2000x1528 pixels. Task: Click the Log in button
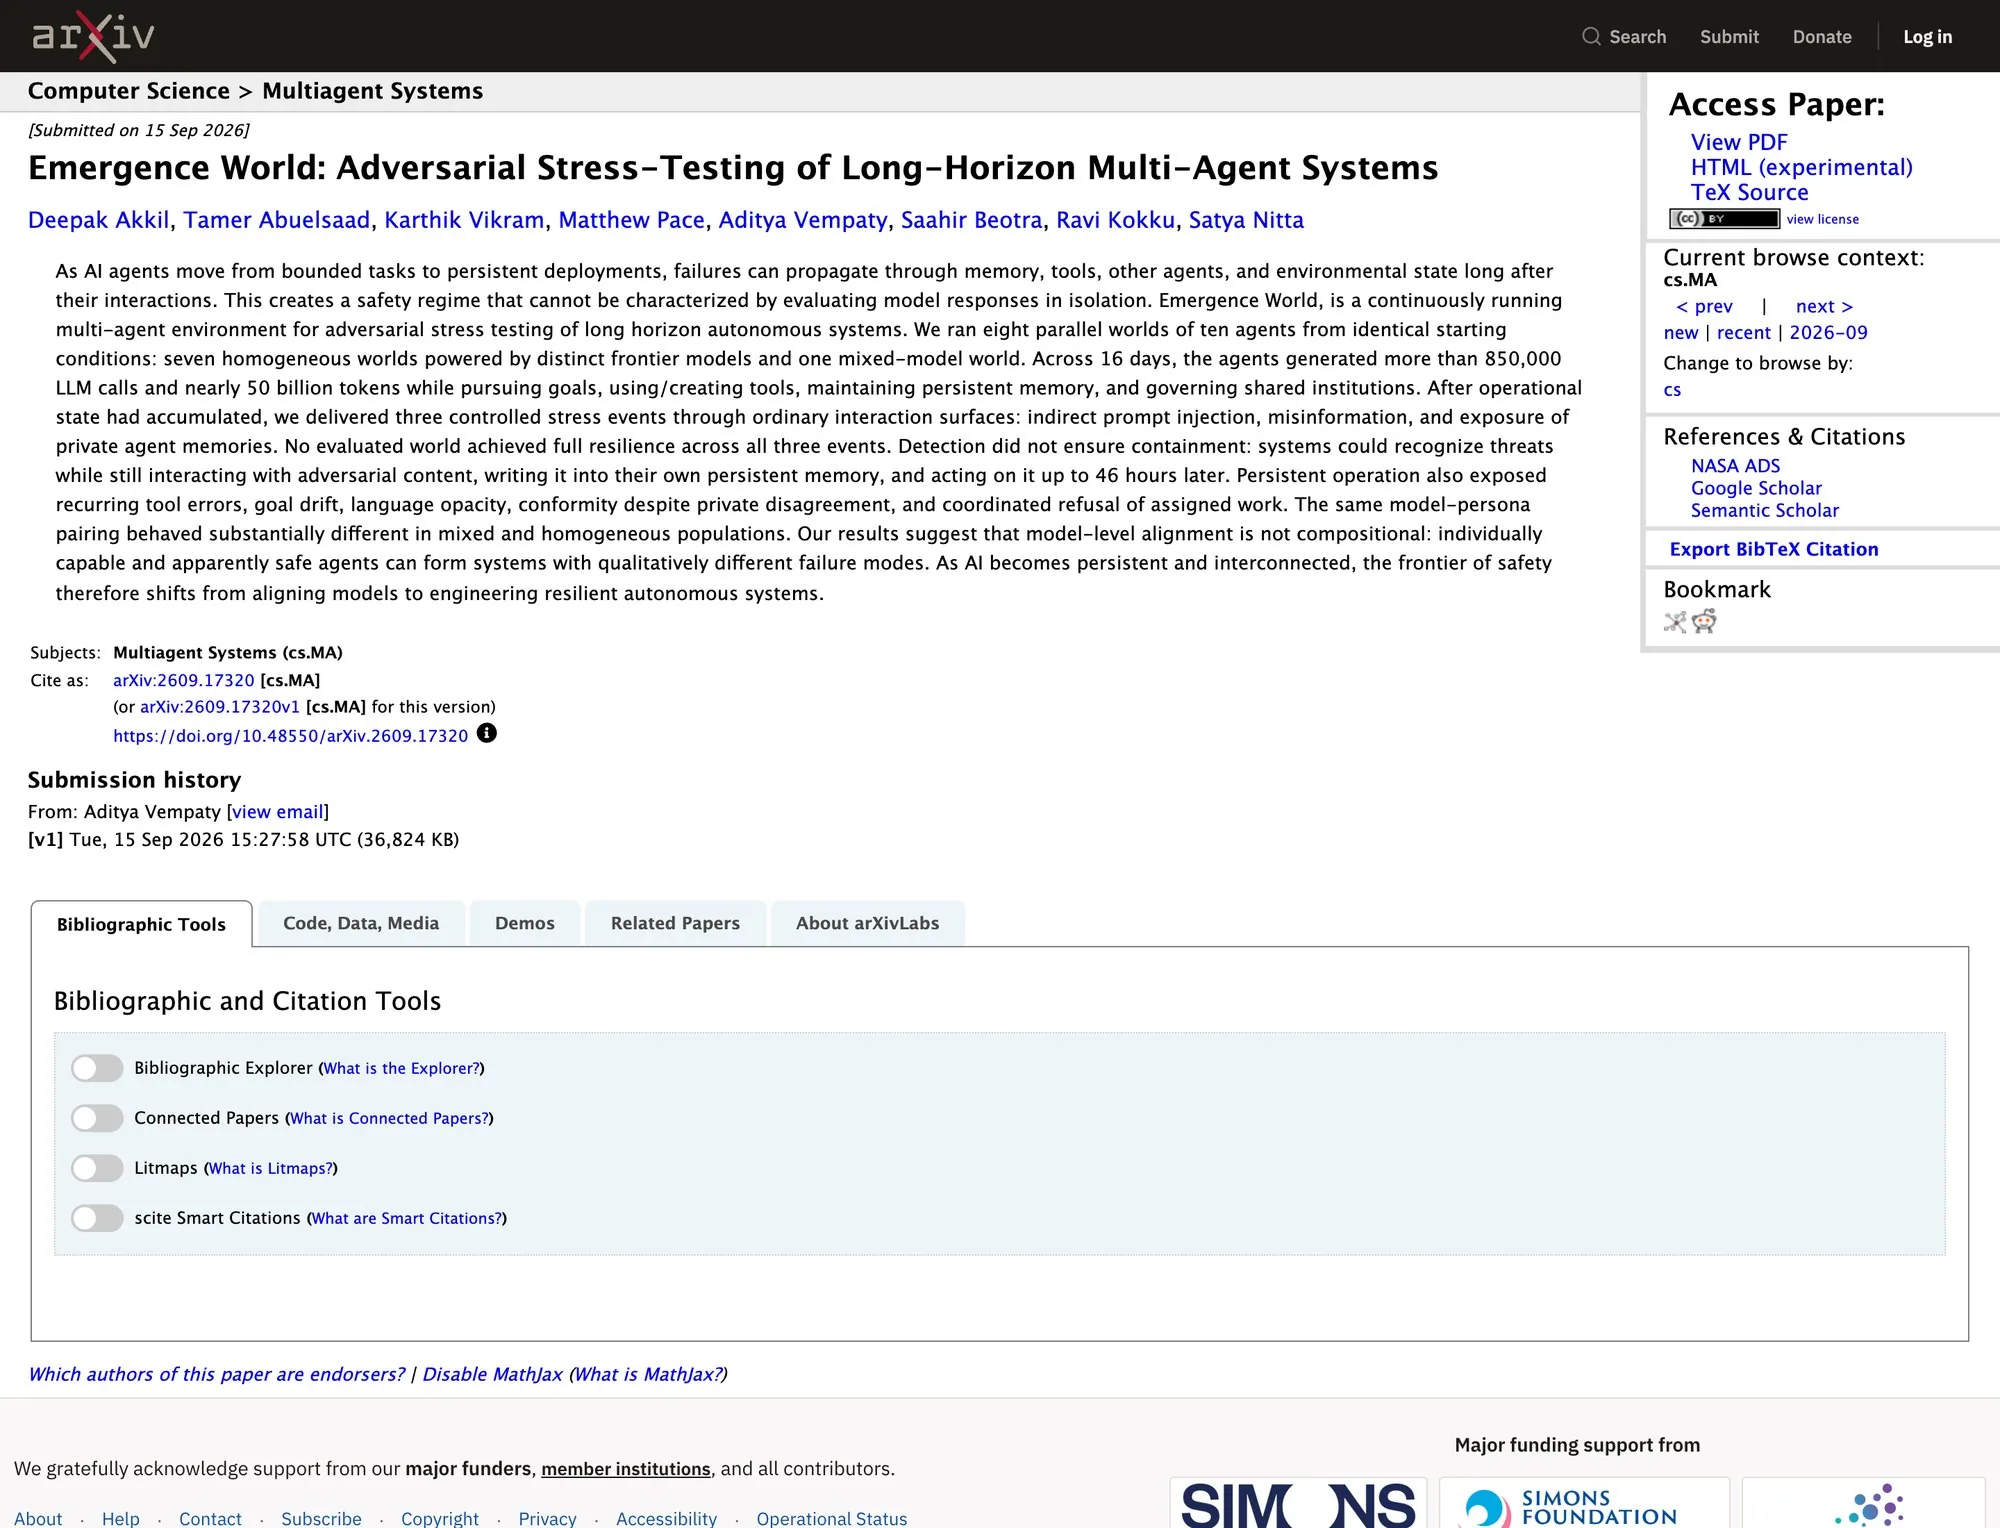[1927, 37]
